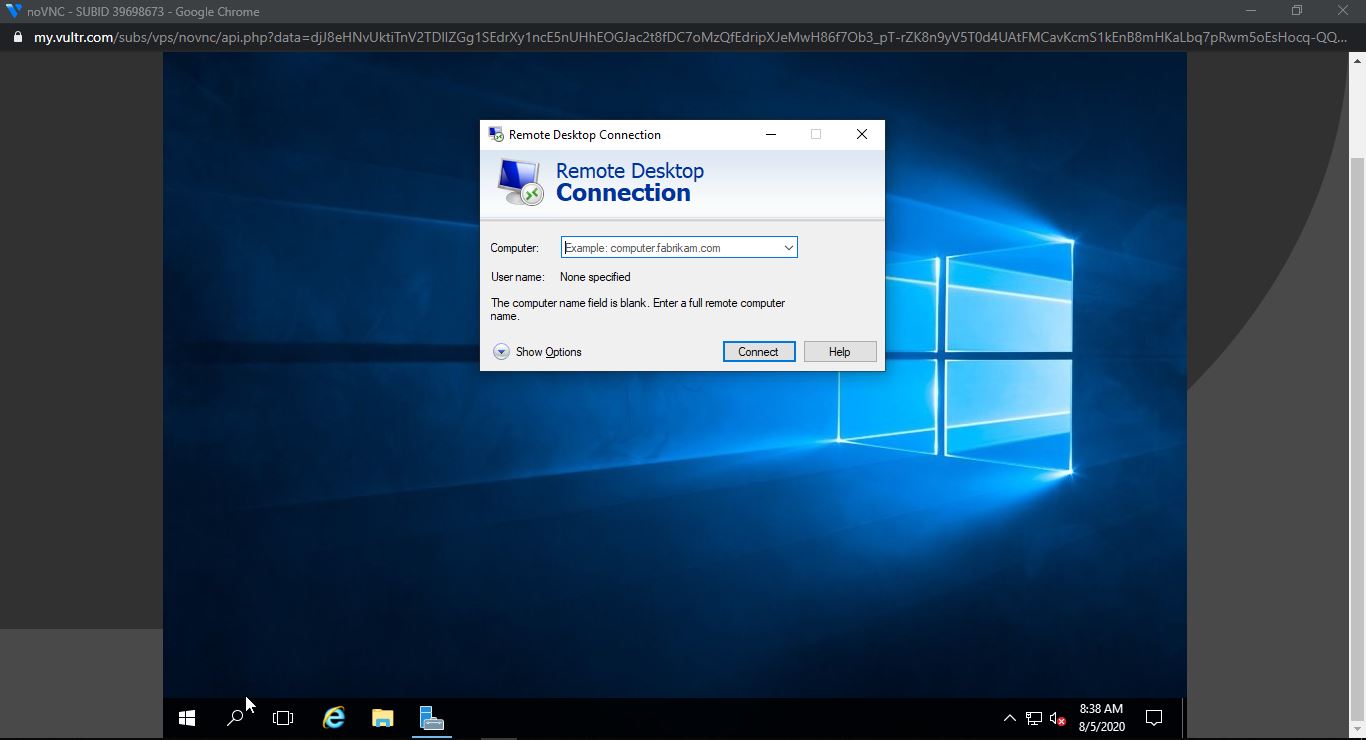
Task: Close the Remote Desktop Connection dialog
Action: point(862,134)
